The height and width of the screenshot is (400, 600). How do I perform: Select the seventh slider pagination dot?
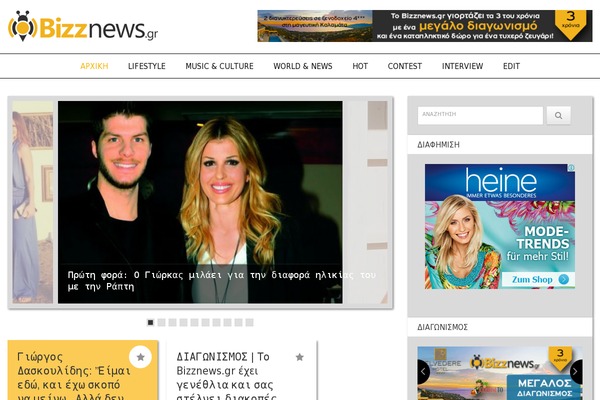[217, 323]
